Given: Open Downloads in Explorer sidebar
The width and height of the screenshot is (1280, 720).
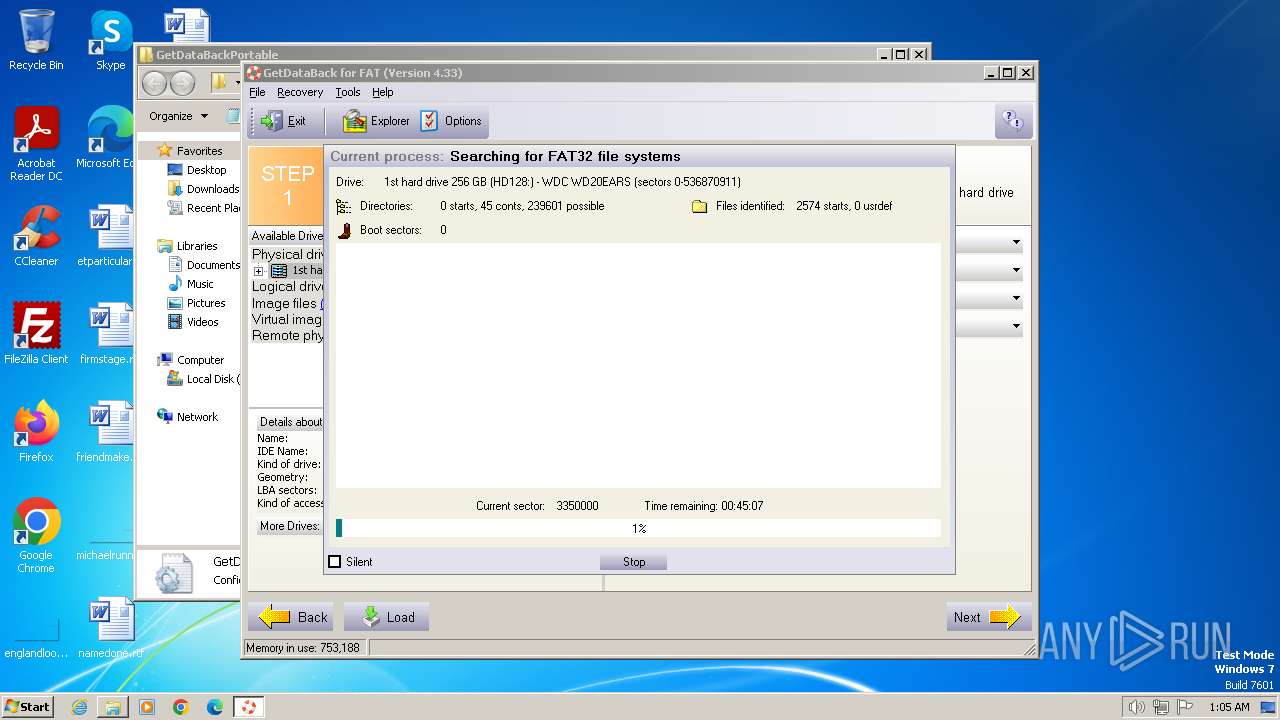Looking at the screenshot, I should 204,189.
